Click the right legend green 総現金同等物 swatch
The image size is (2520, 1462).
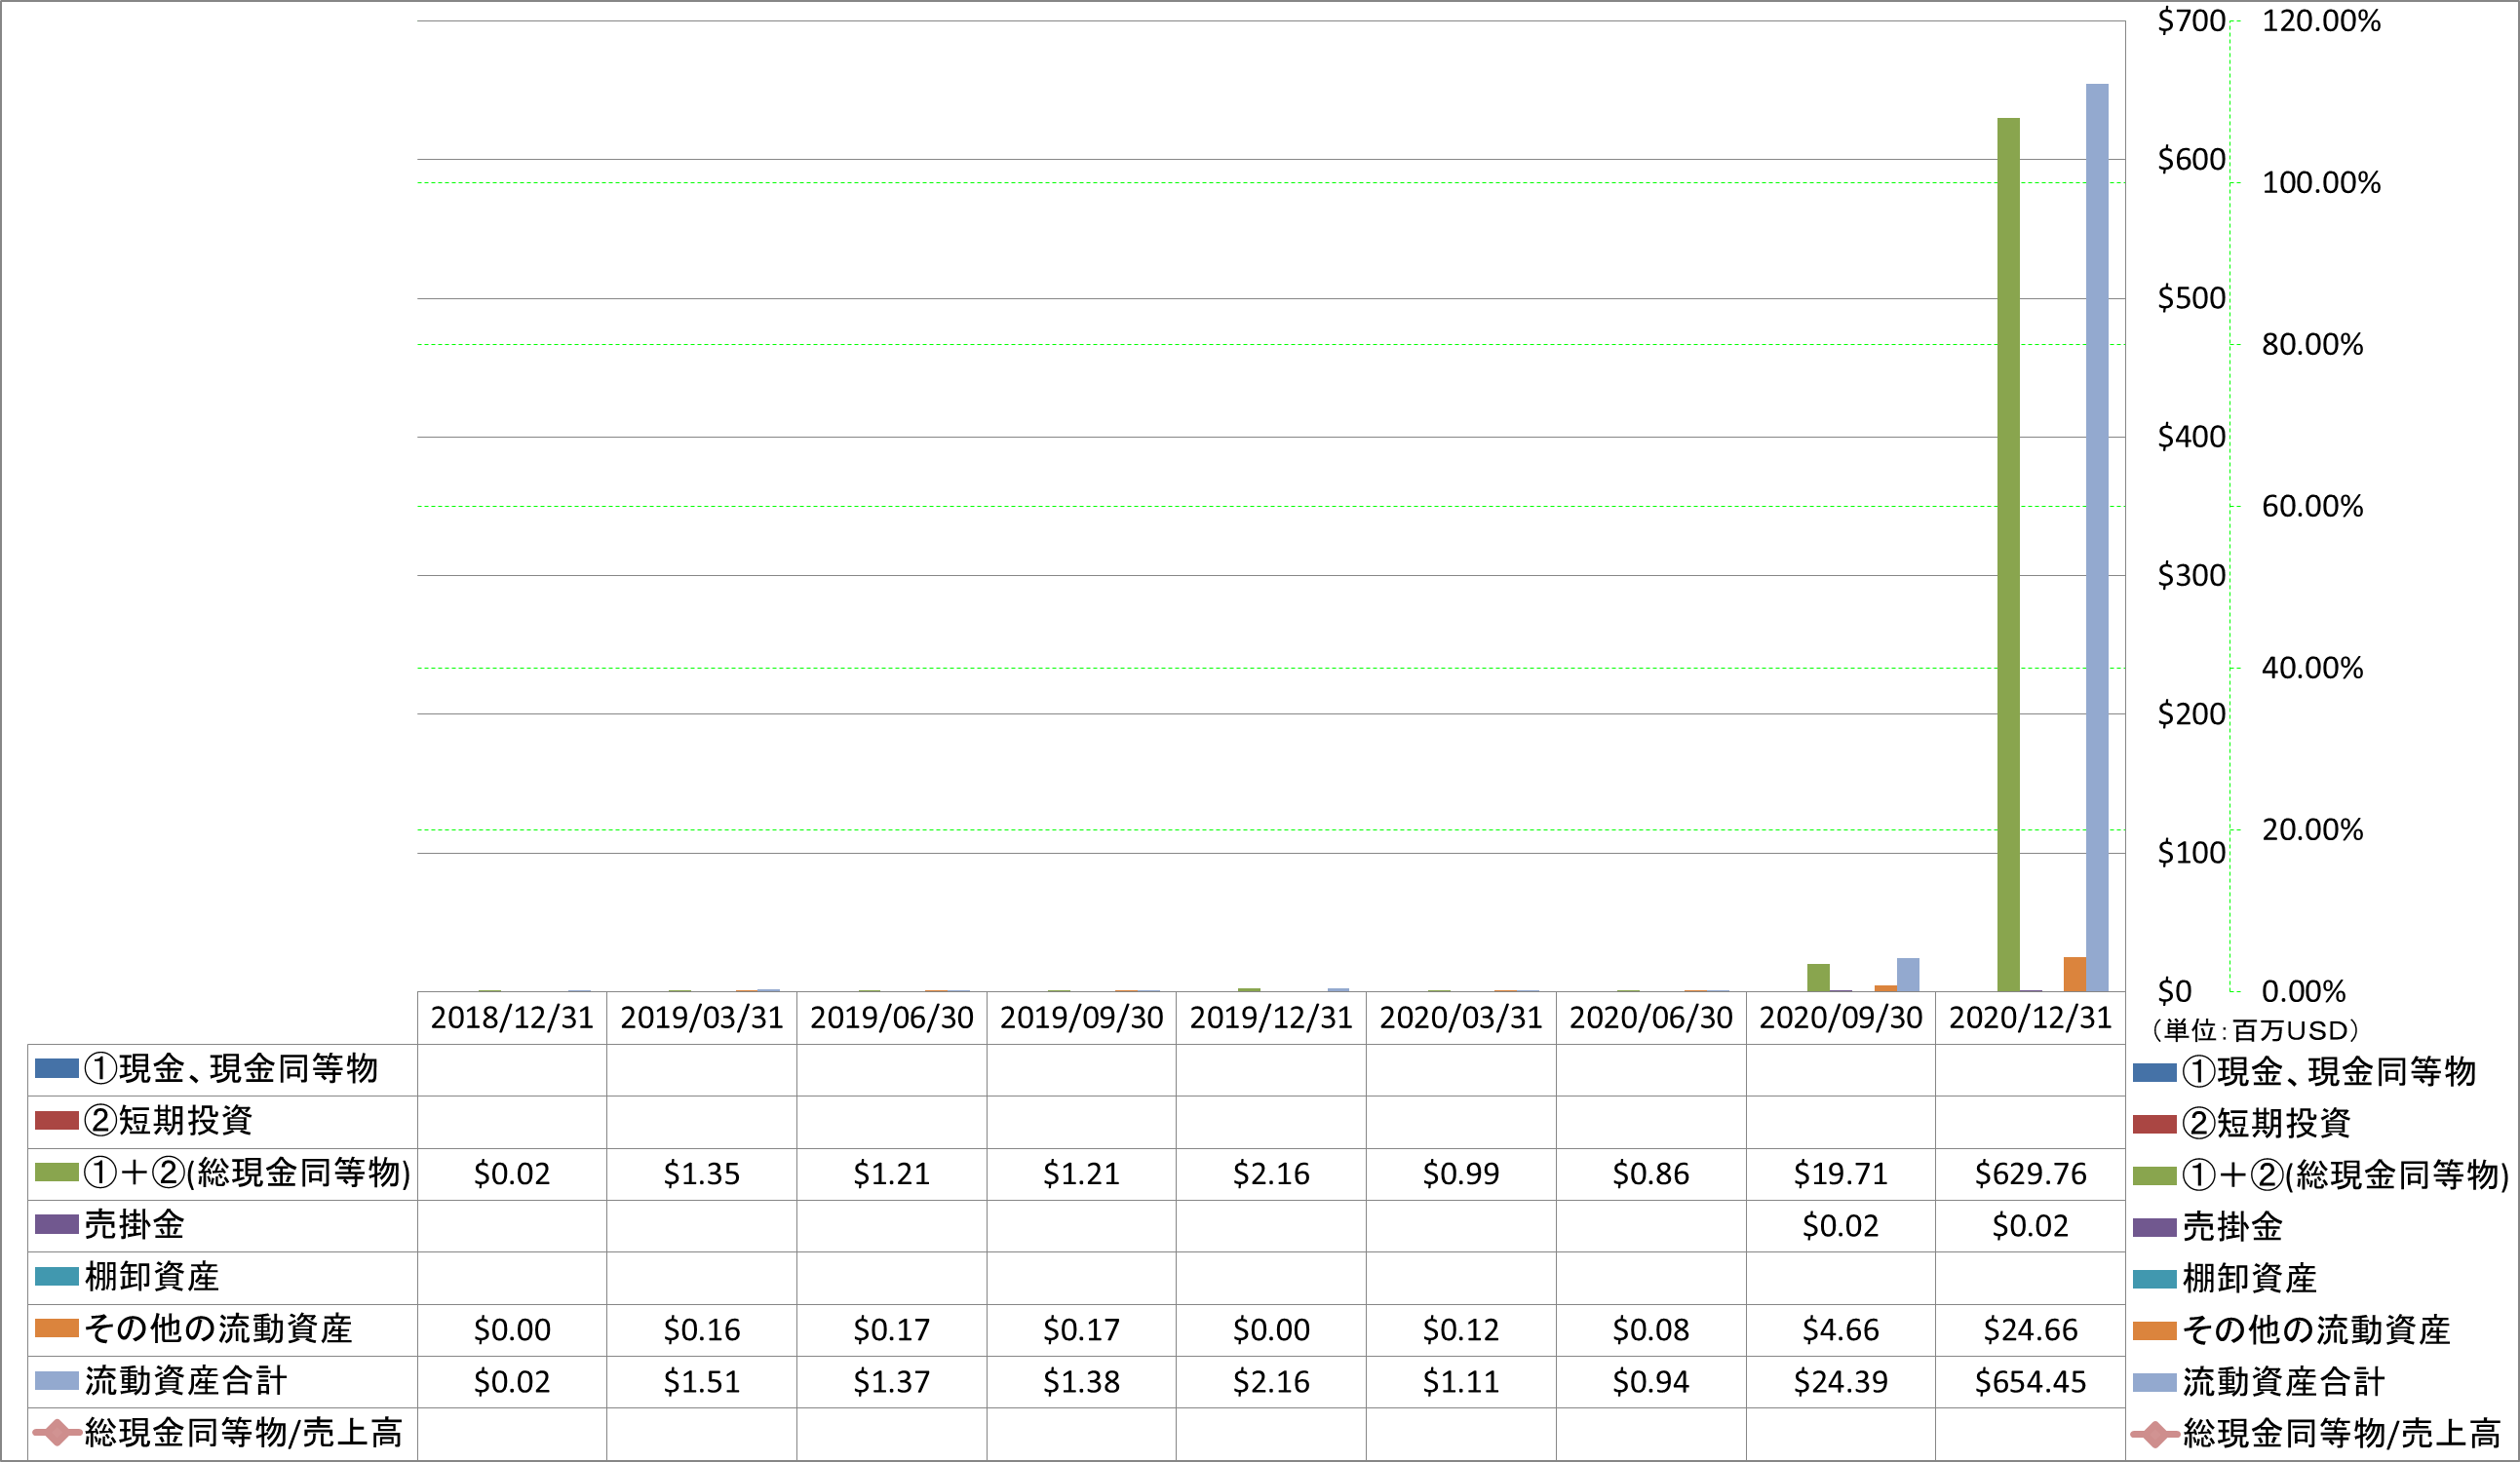click(x=2155, y=1176)
